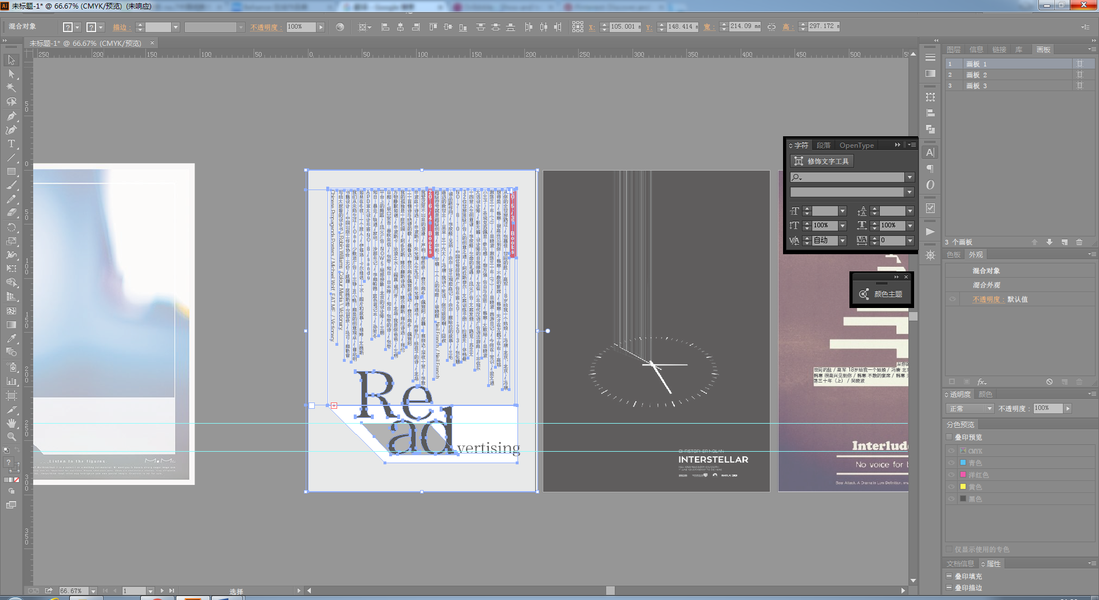Open the Stroke panel icon in dock

(x=930, y=57)
